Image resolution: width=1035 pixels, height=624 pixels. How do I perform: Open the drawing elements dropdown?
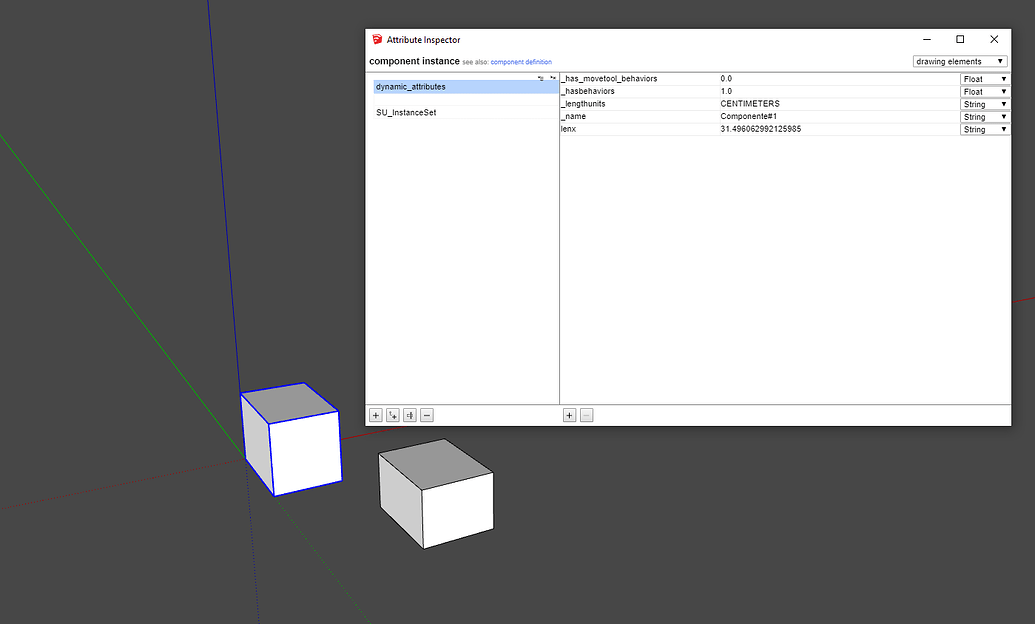tap(959, 61)
